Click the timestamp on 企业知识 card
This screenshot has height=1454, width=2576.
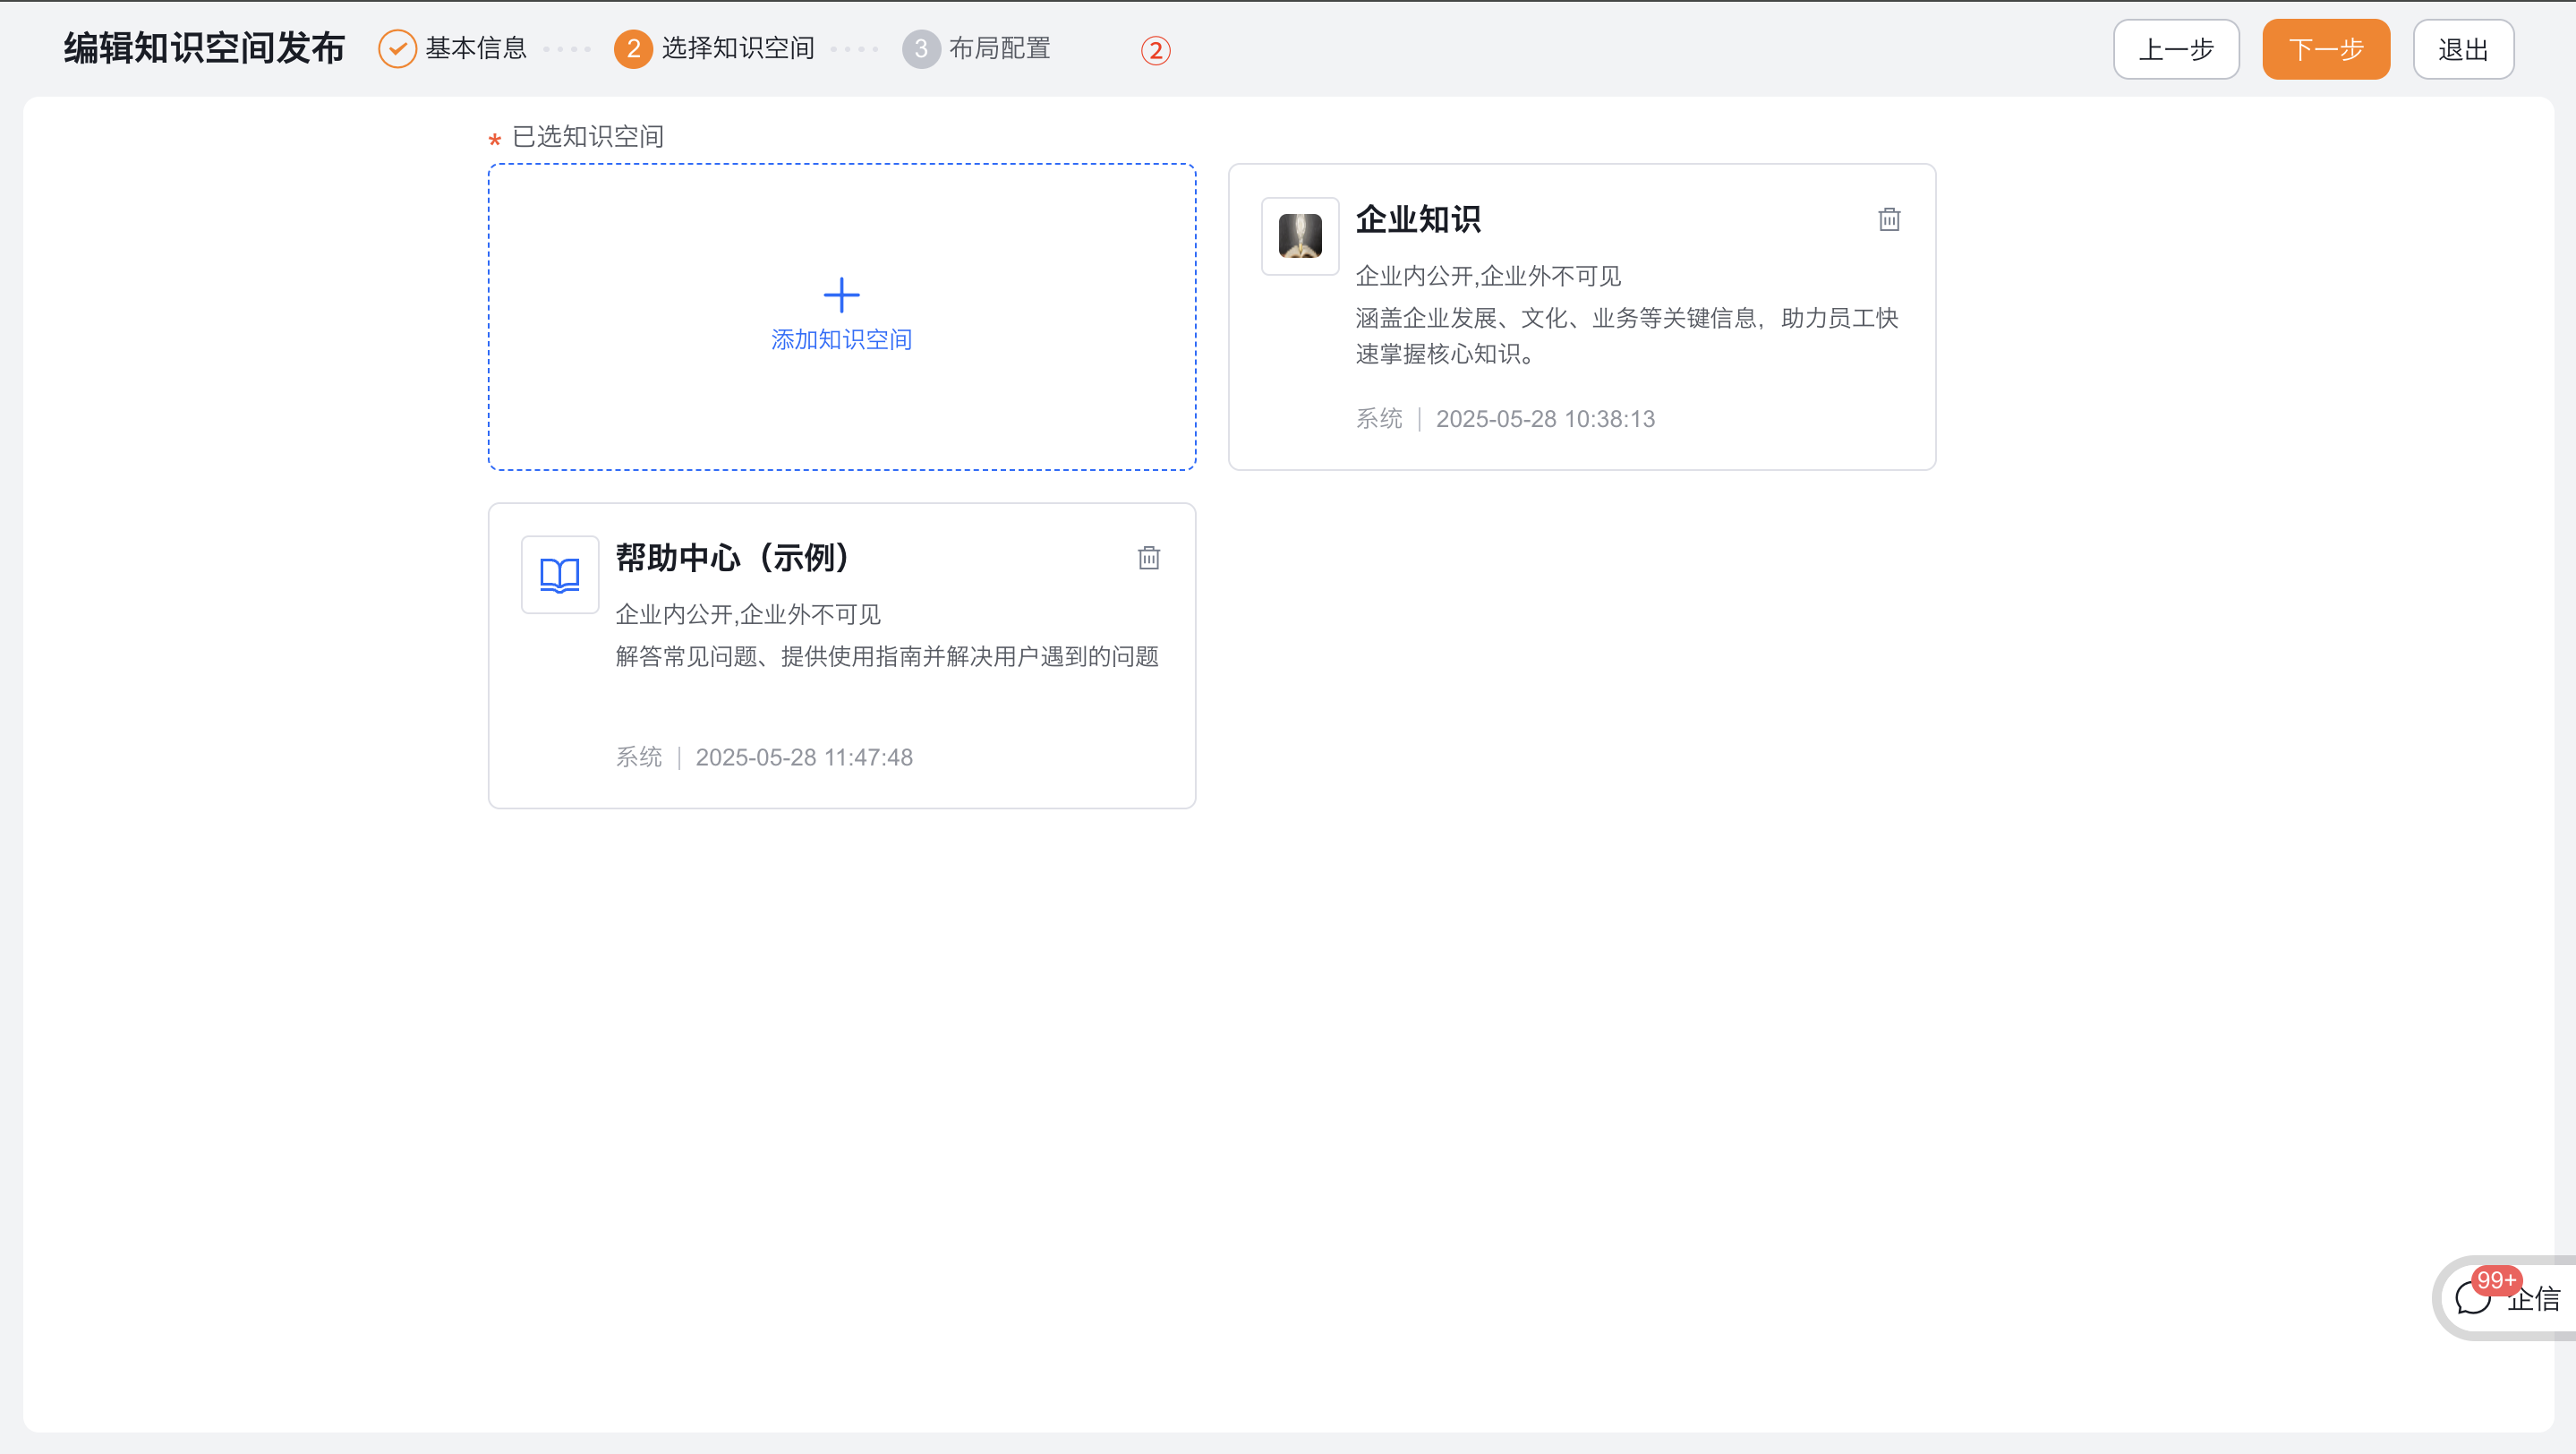(x=1546, y=419)
